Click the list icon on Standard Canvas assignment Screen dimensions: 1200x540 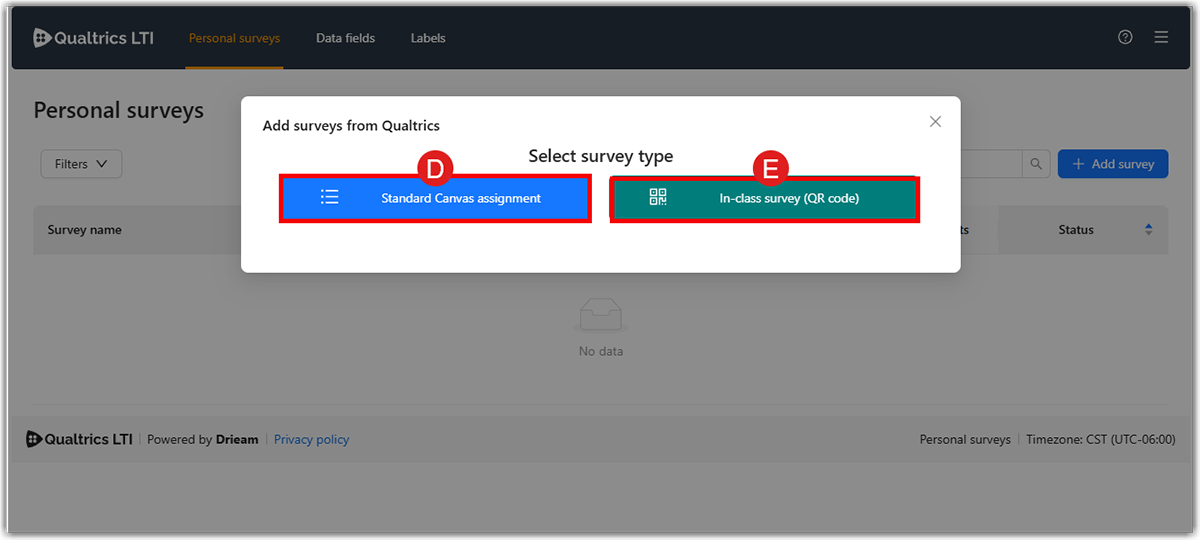[x=329, y=198]
